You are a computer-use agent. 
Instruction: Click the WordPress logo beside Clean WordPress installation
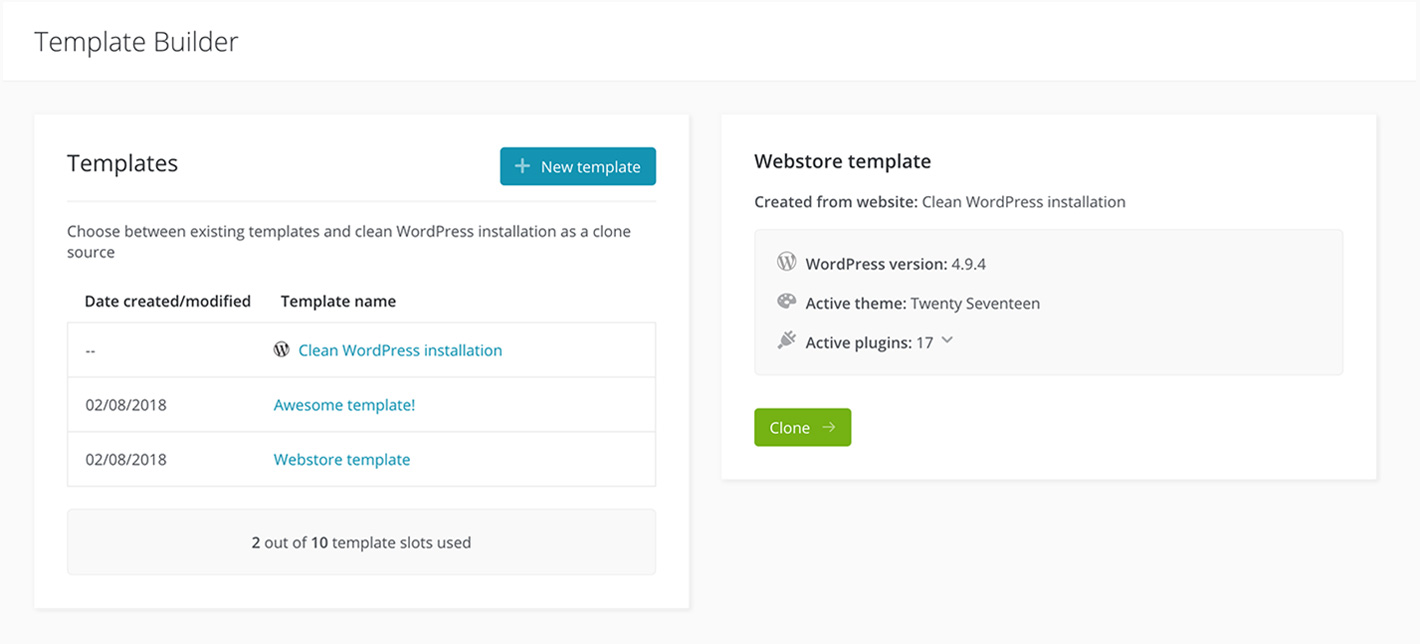(x=282, y=350)
